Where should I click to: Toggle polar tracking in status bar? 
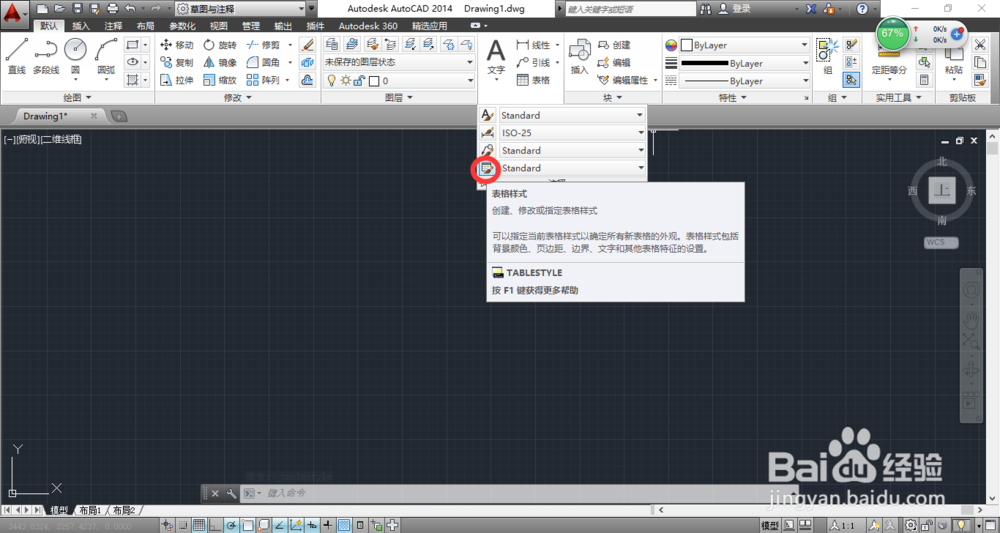pos(231,525)
